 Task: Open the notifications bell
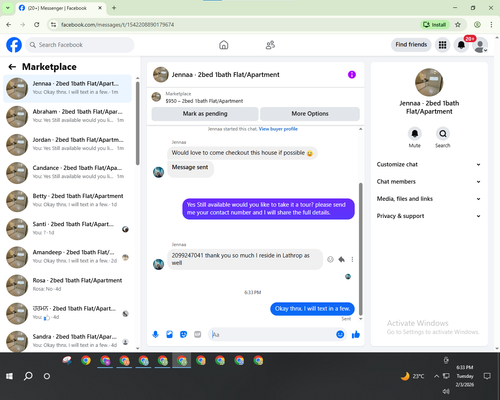[x=461, y=45]
